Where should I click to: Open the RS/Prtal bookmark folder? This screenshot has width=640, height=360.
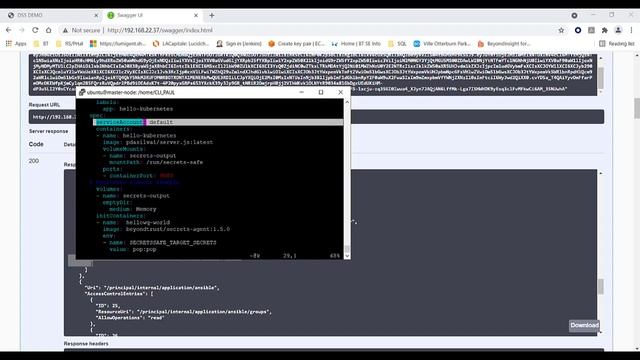[x=69, y=44]
